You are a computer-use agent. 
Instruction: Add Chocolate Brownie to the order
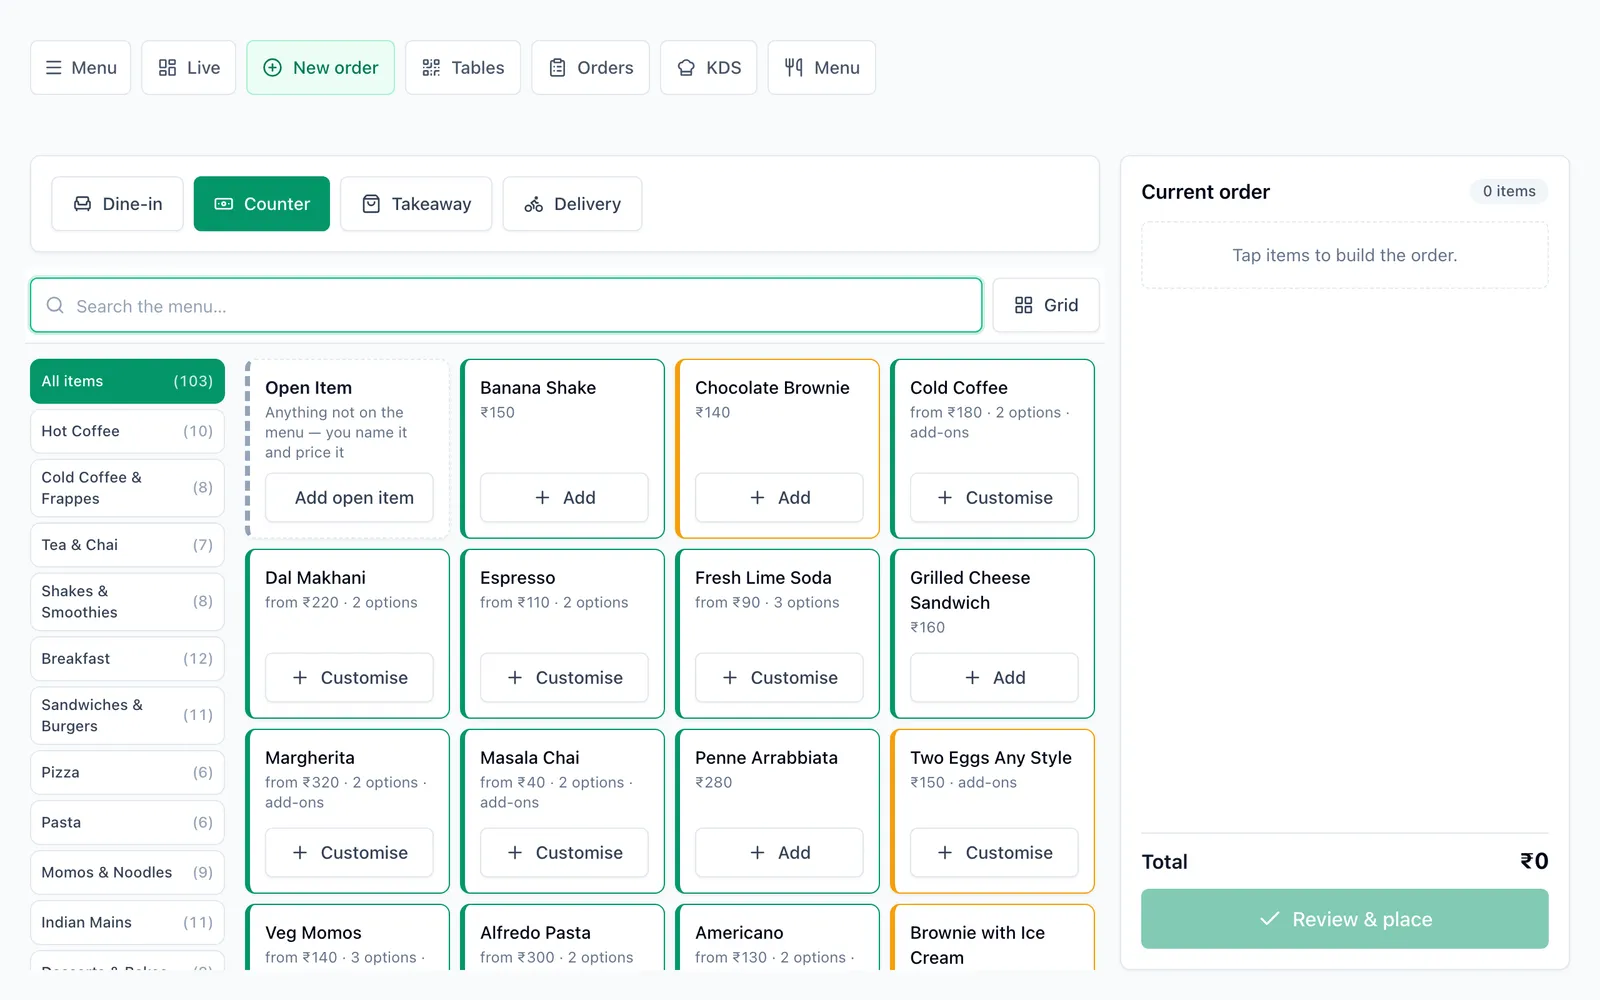[779, 498]
